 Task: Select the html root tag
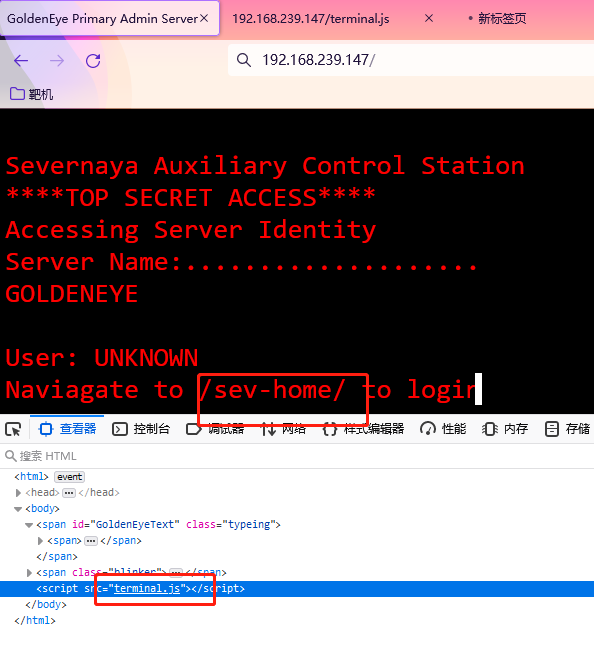[x=31, y=476]
